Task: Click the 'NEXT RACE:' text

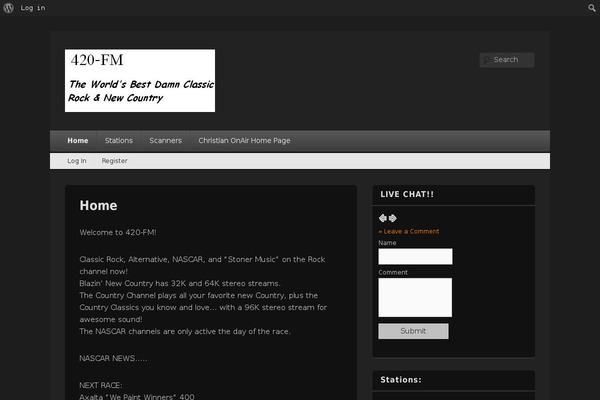Action: pos(101,385)
